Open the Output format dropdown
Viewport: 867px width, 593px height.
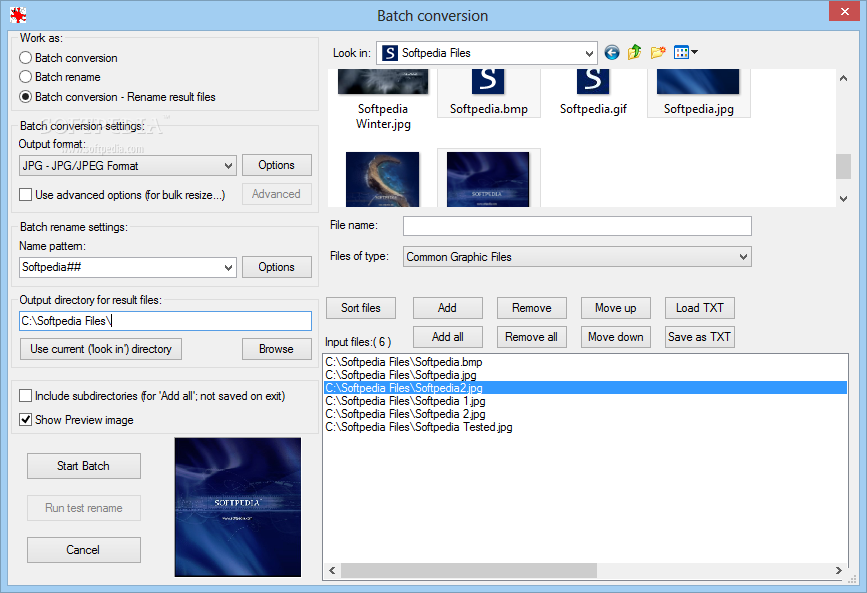[x=128, y=165]
